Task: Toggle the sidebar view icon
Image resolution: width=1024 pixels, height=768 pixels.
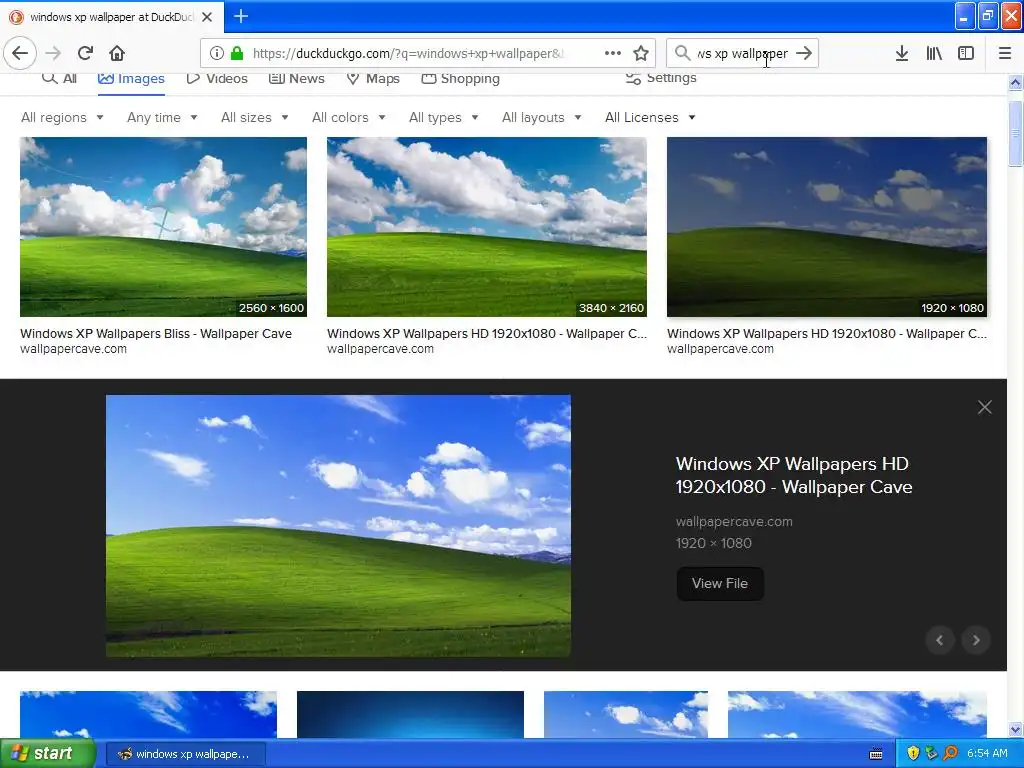Action: 966,53
